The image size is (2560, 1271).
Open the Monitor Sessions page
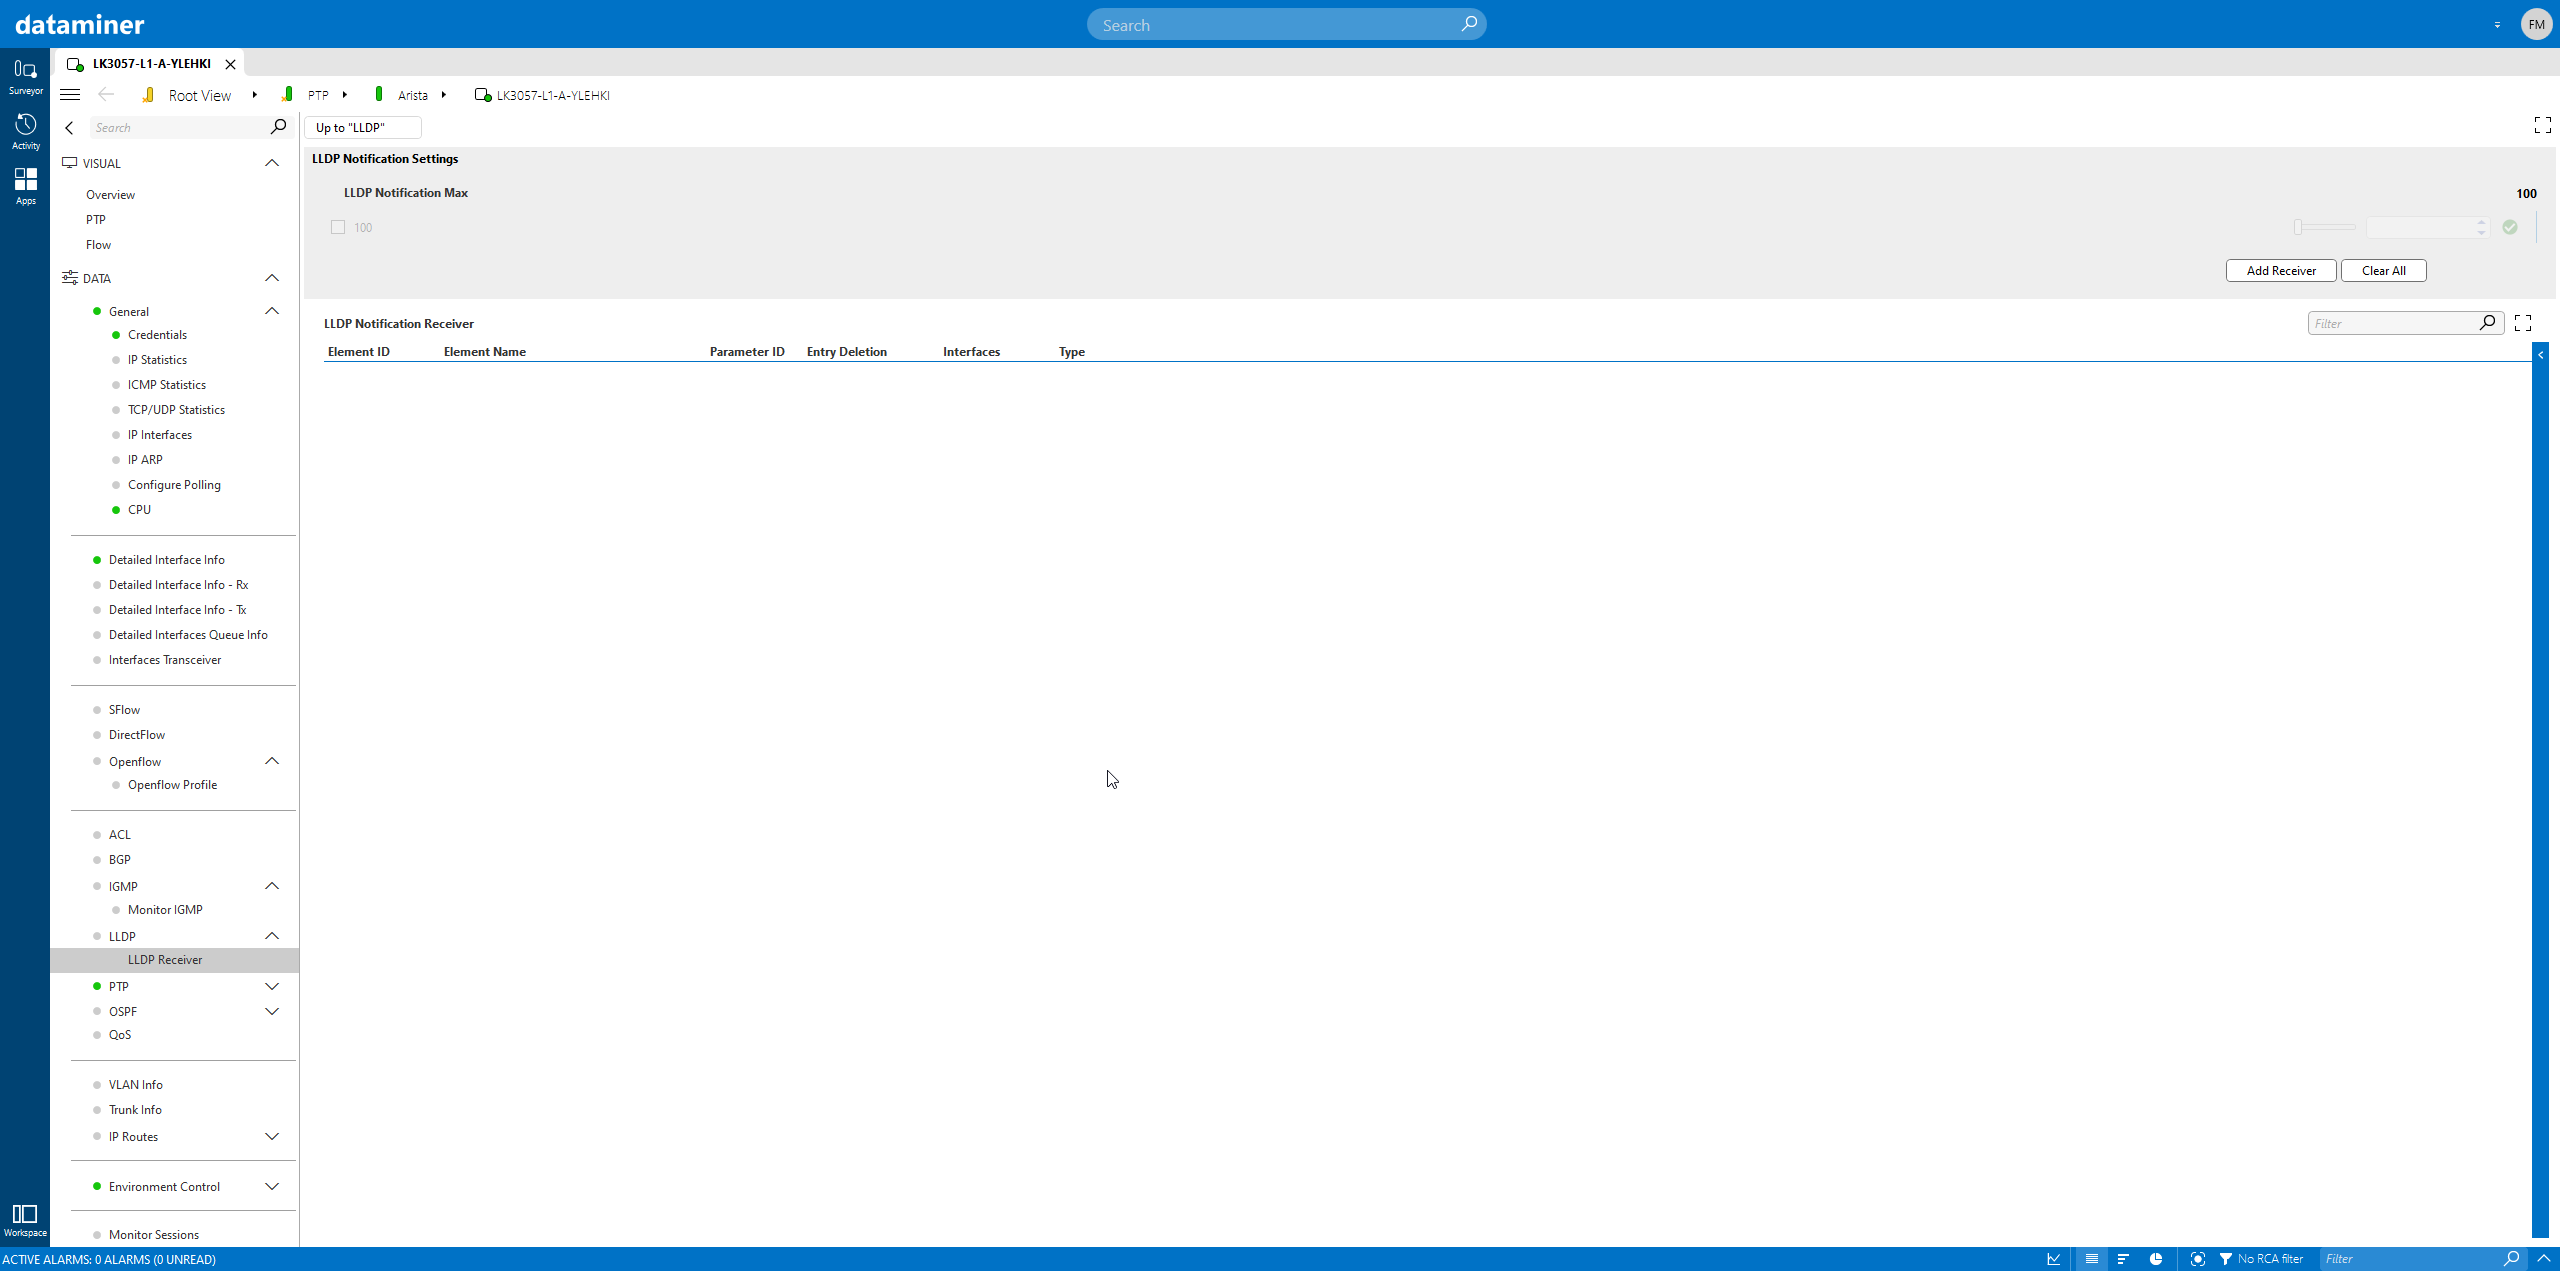(x=154, y=1235)
